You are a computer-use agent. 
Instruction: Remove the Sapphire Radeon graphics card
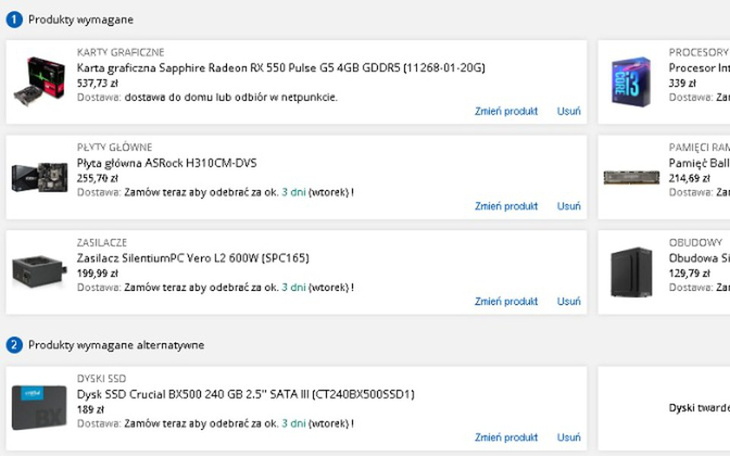(568, 111)
